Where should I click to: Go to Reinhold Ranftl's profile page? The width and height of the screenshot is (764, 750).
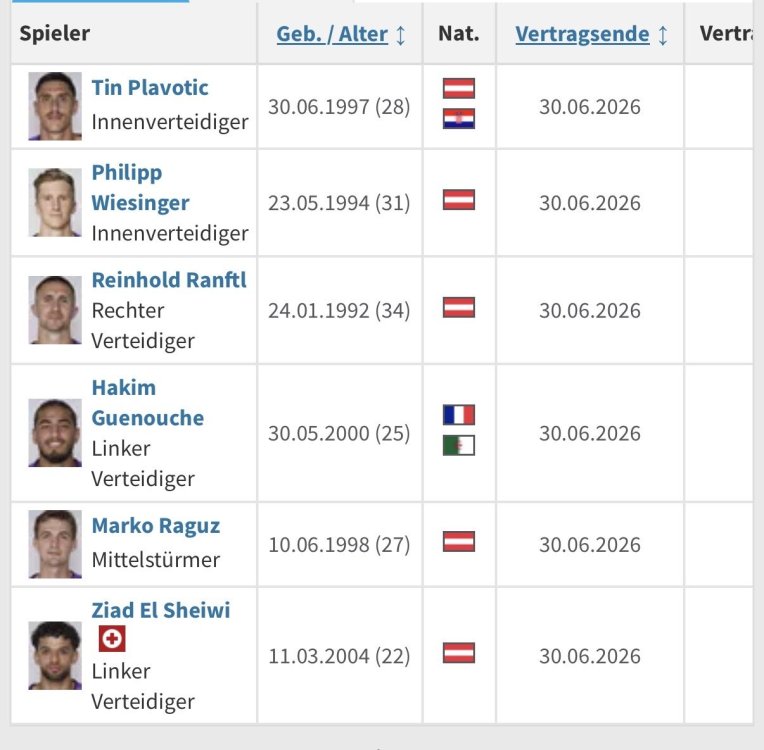(169, 279)
